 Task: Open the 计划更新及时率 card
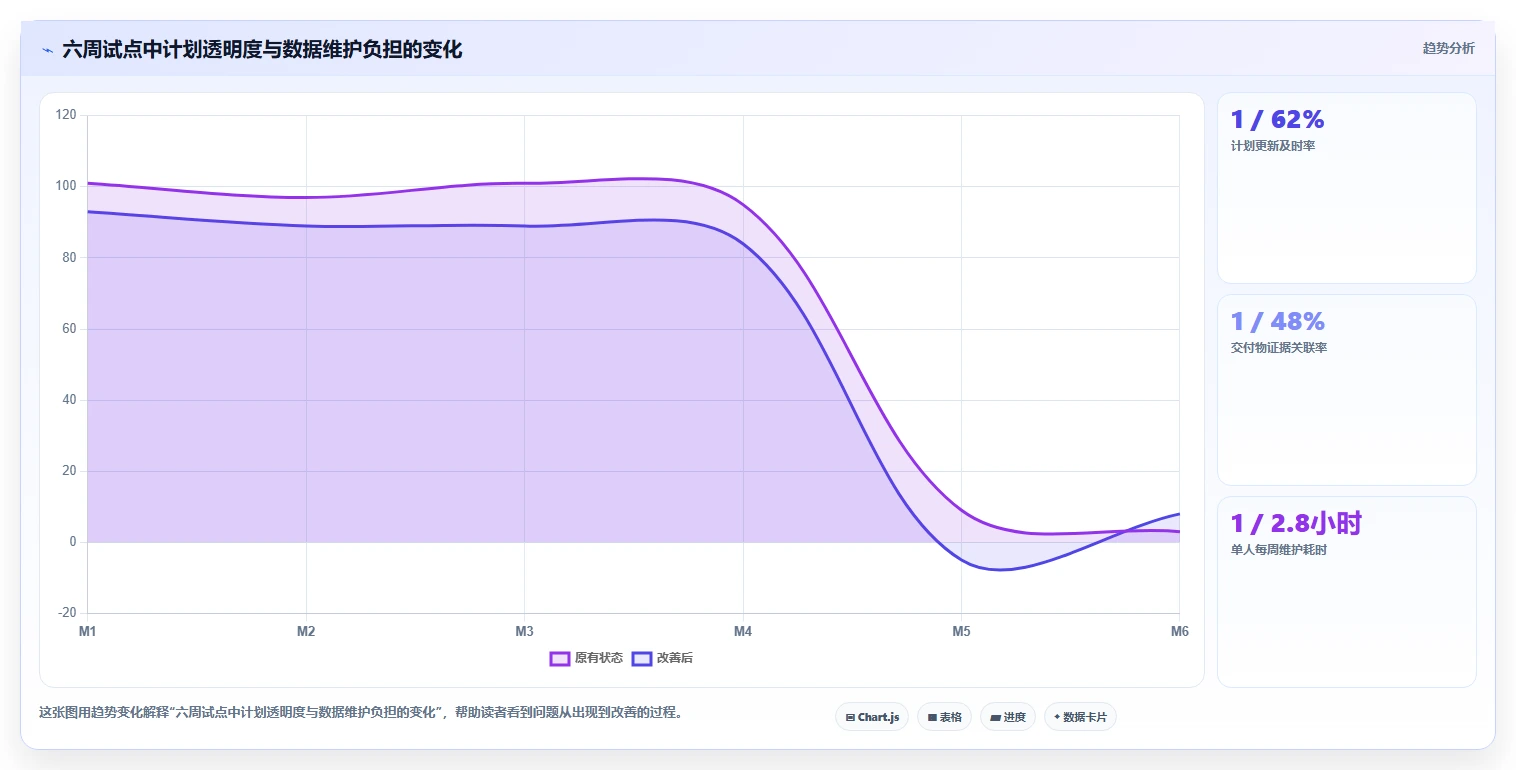click(x=1346, y=188)
